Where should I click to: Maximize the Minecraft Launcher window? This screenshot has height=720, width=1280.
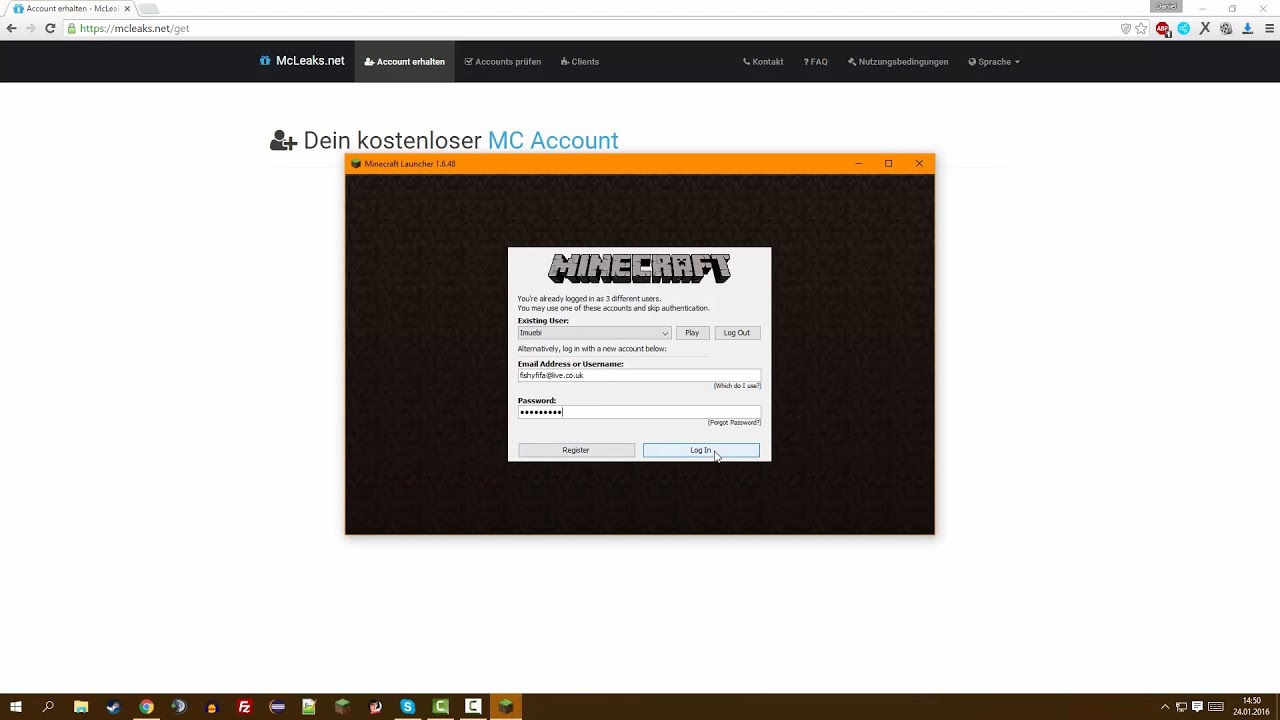pos(888,164)
